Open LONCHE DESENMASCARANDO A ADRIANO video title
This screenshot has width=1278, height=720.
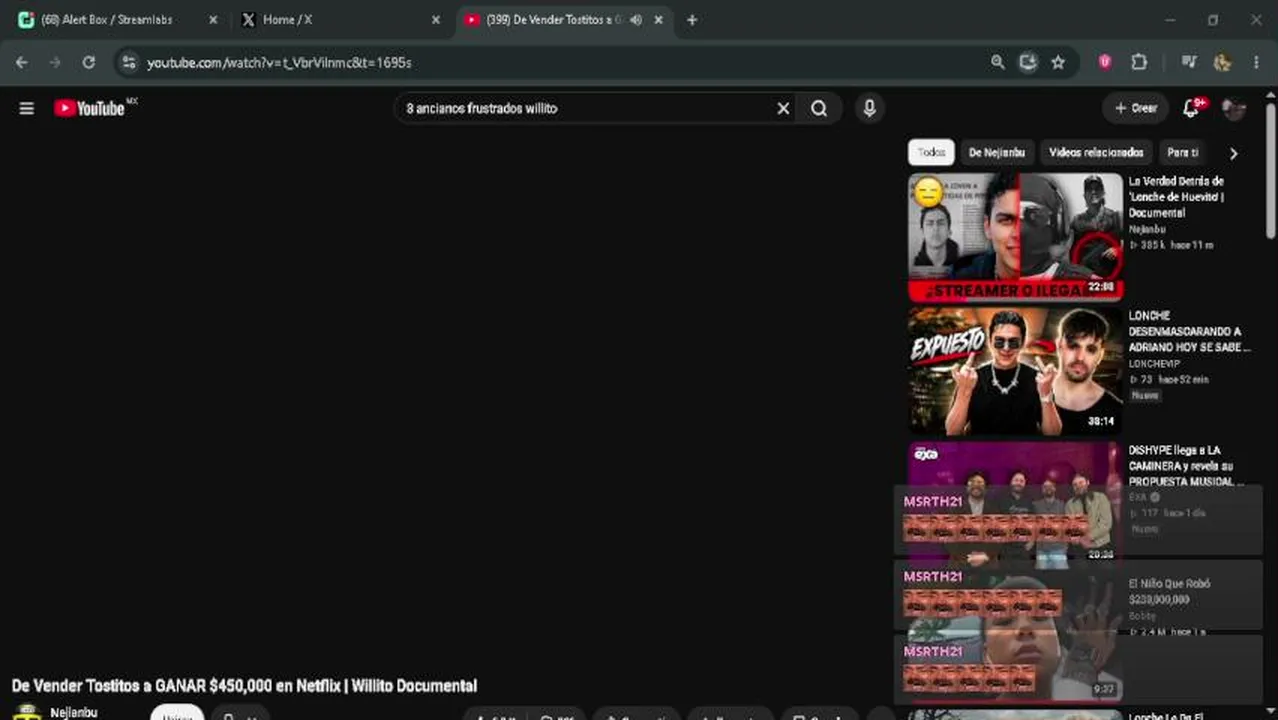click(1189, 331)
